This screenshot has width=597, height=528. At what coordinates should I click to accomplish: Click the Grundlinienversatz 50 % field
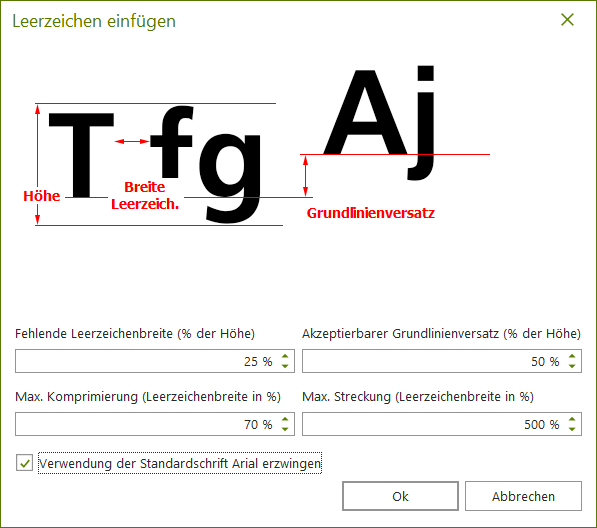pos(442,361)
